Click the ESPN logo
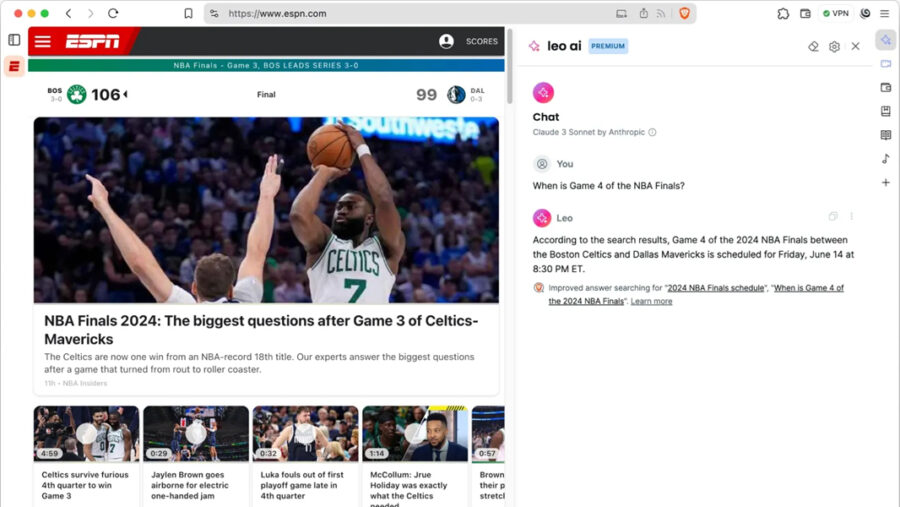900x507 pixels. coord(92,41)
